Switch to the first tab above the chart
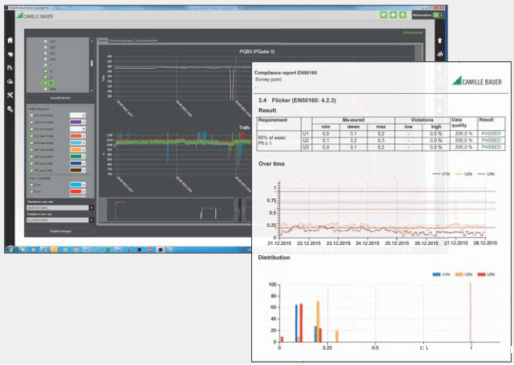 pyautogui.click(x=102, y=40)
